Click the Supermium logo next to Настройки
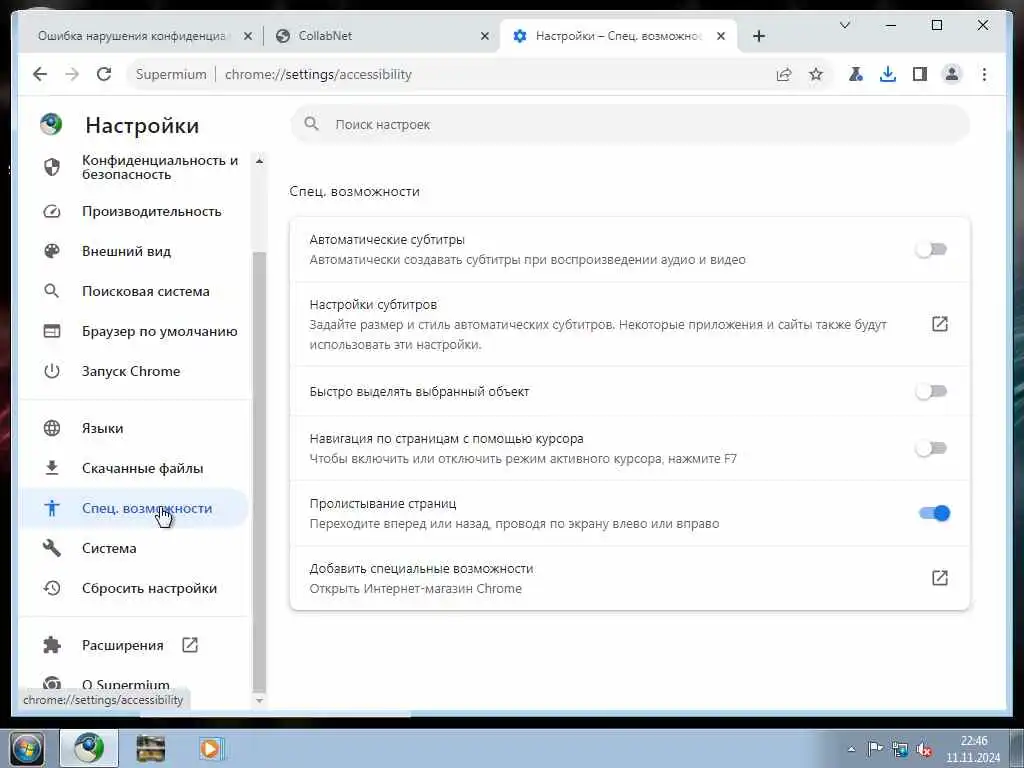Viewport: 1024px width, 768px height. coord(51,124)
